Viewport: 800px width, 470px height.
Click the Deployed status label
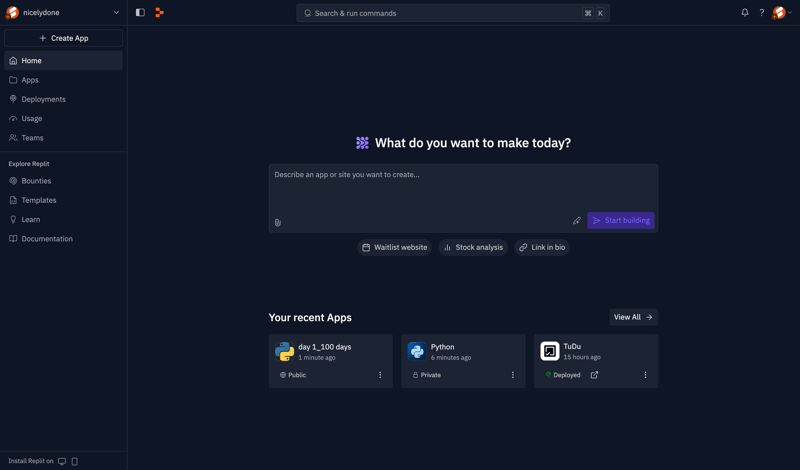563,375
